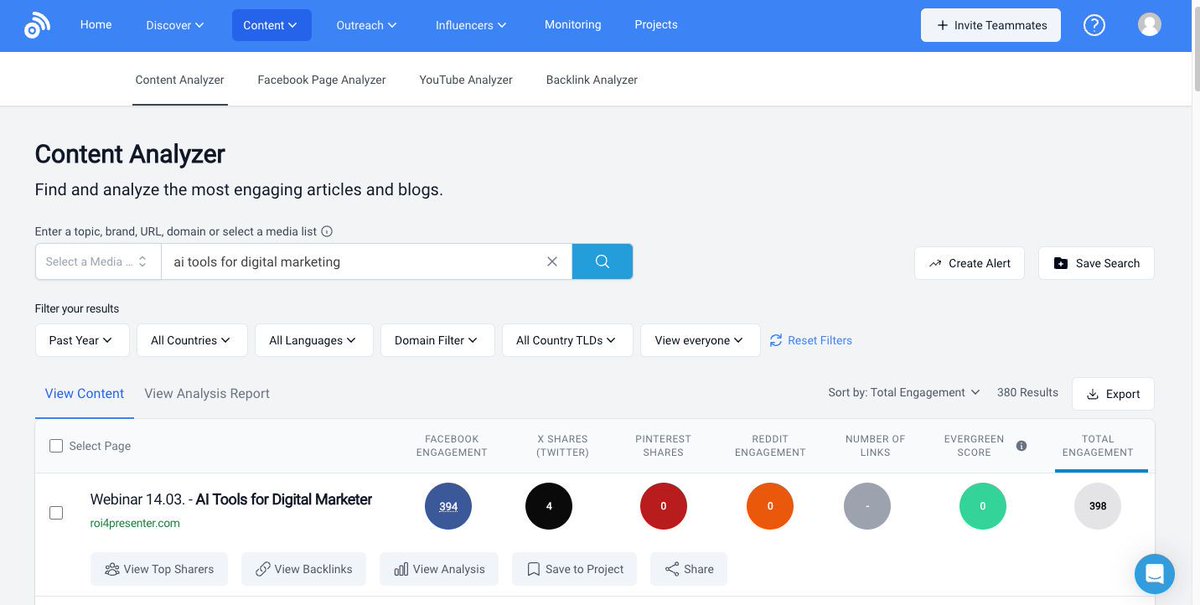Open the Discover dropdown menu
Screen dimensions: 1200x605
coord(175,25)
